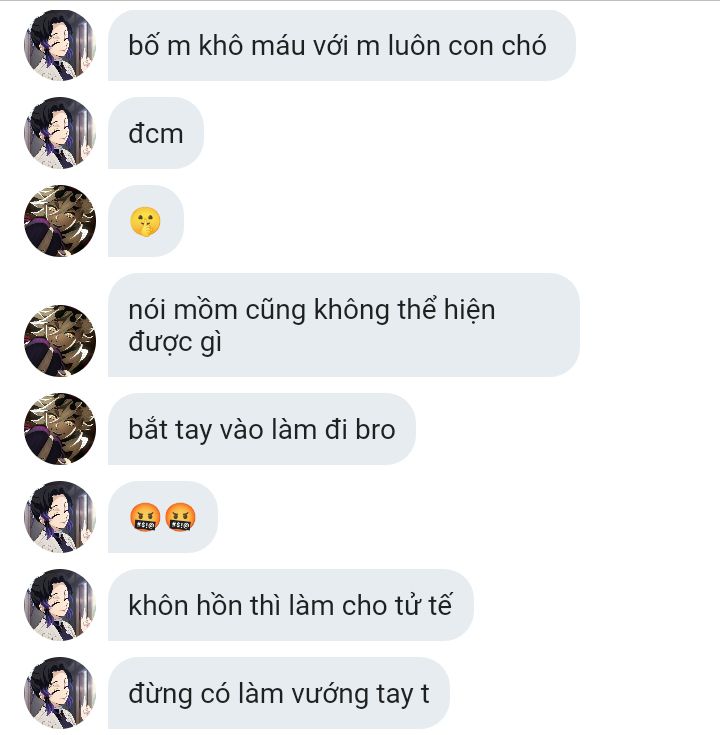Select the message 'khôn hồn thì làm cho tử tế'
720x735 pixels.
[291, 605]
